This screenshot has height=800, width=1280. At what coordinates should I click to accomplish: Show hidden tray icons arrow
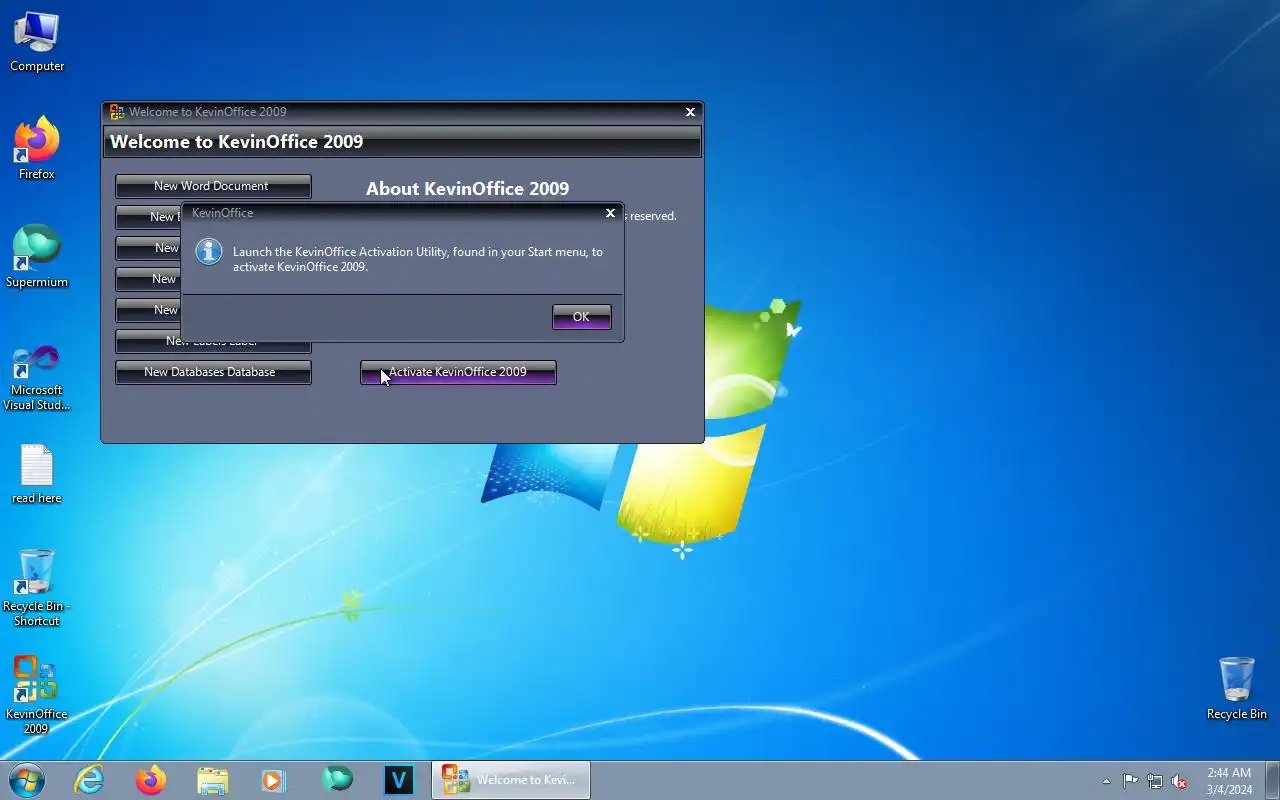(1106, 781)
